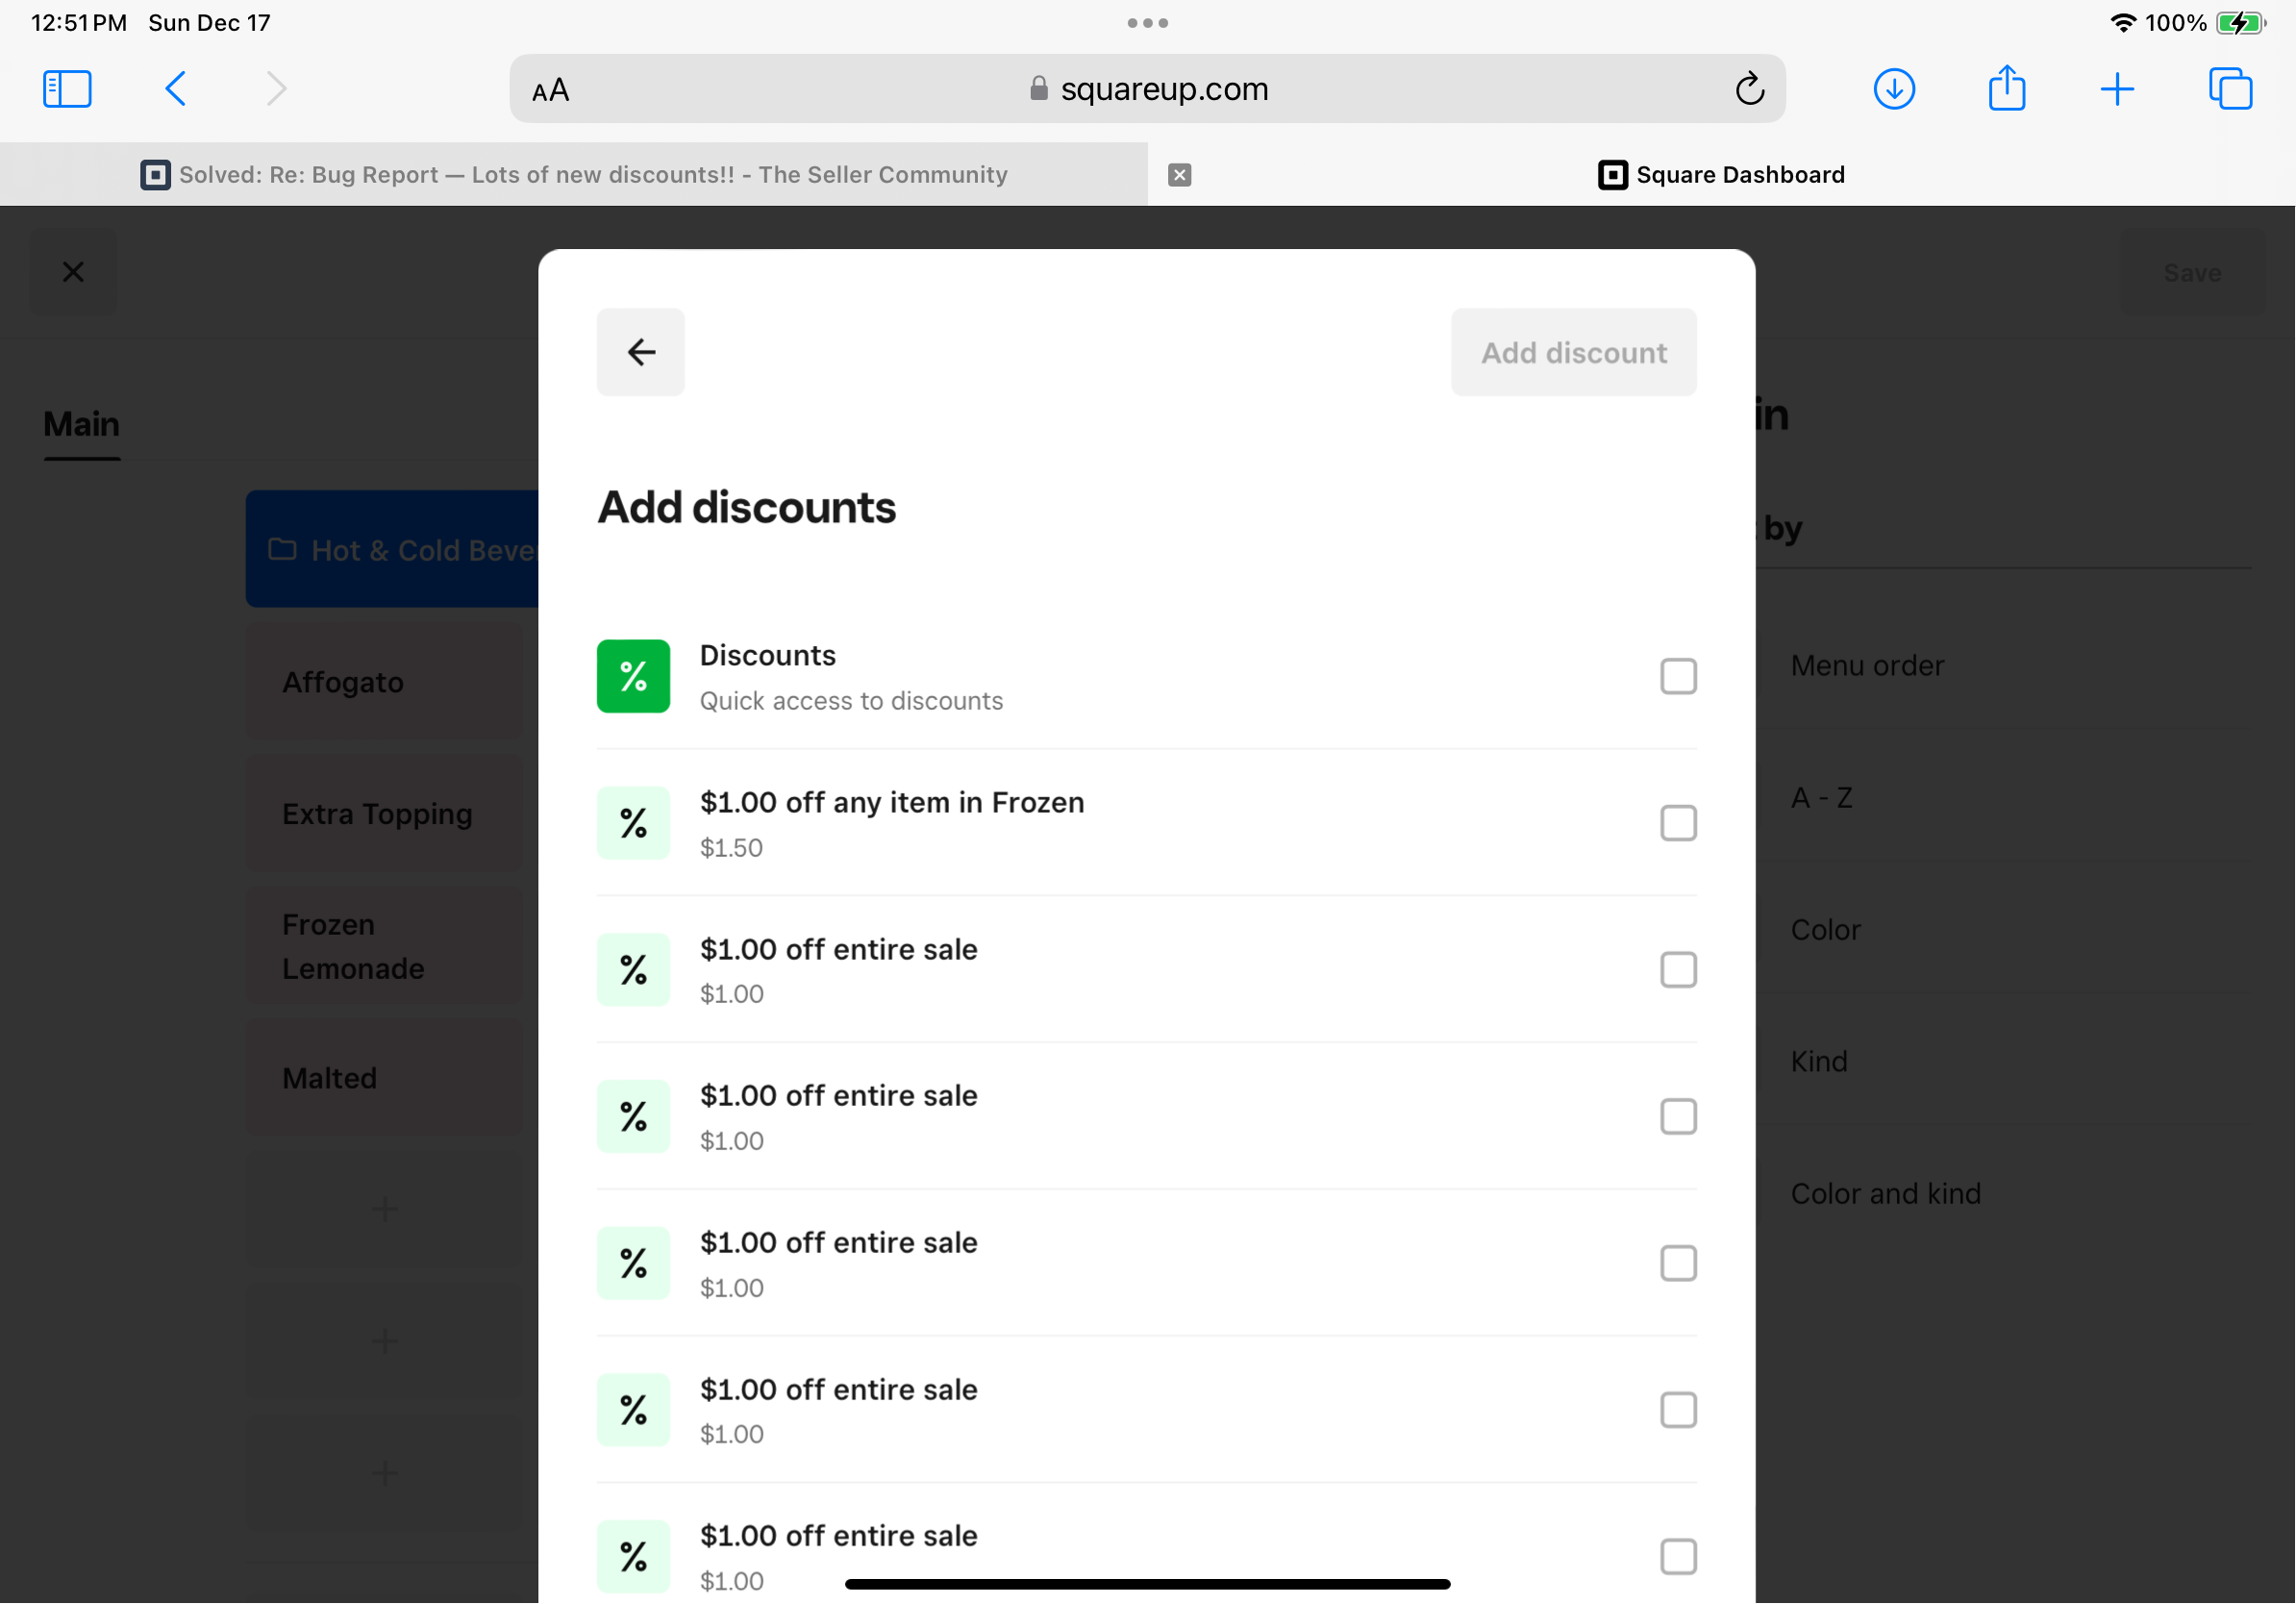2296x1604 pixels.
Task: Show all open tabs overview
Action: click(2230, 89)
